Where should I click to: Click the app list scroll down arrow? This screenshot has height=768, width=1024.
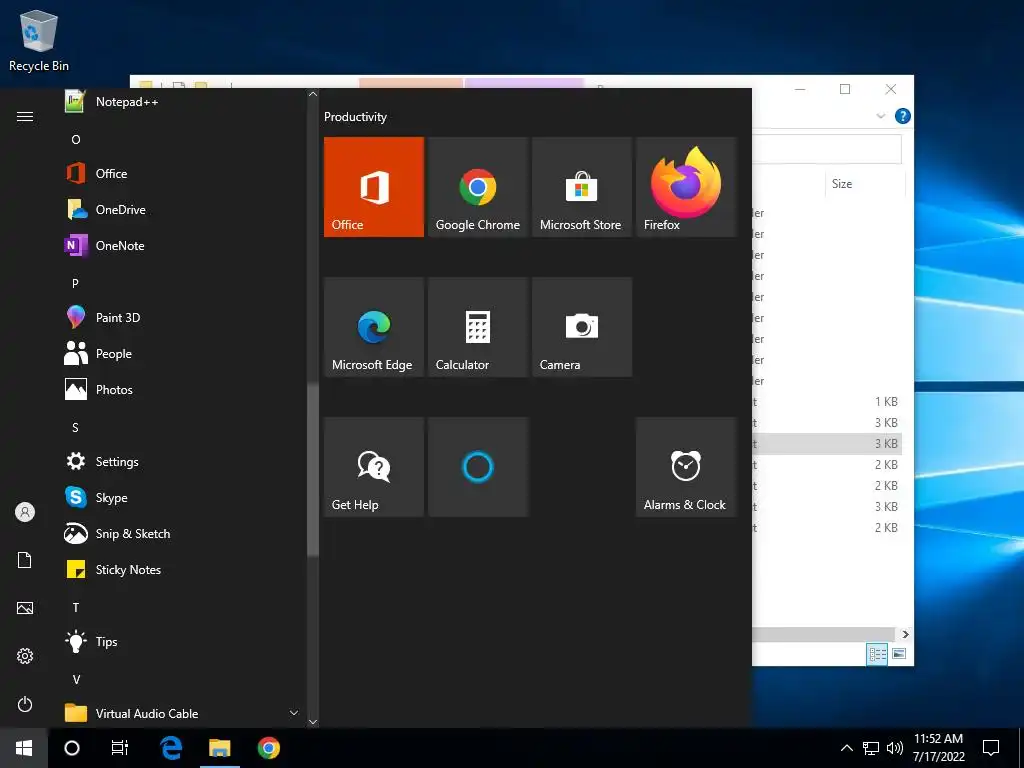click(x=313, y=722)
